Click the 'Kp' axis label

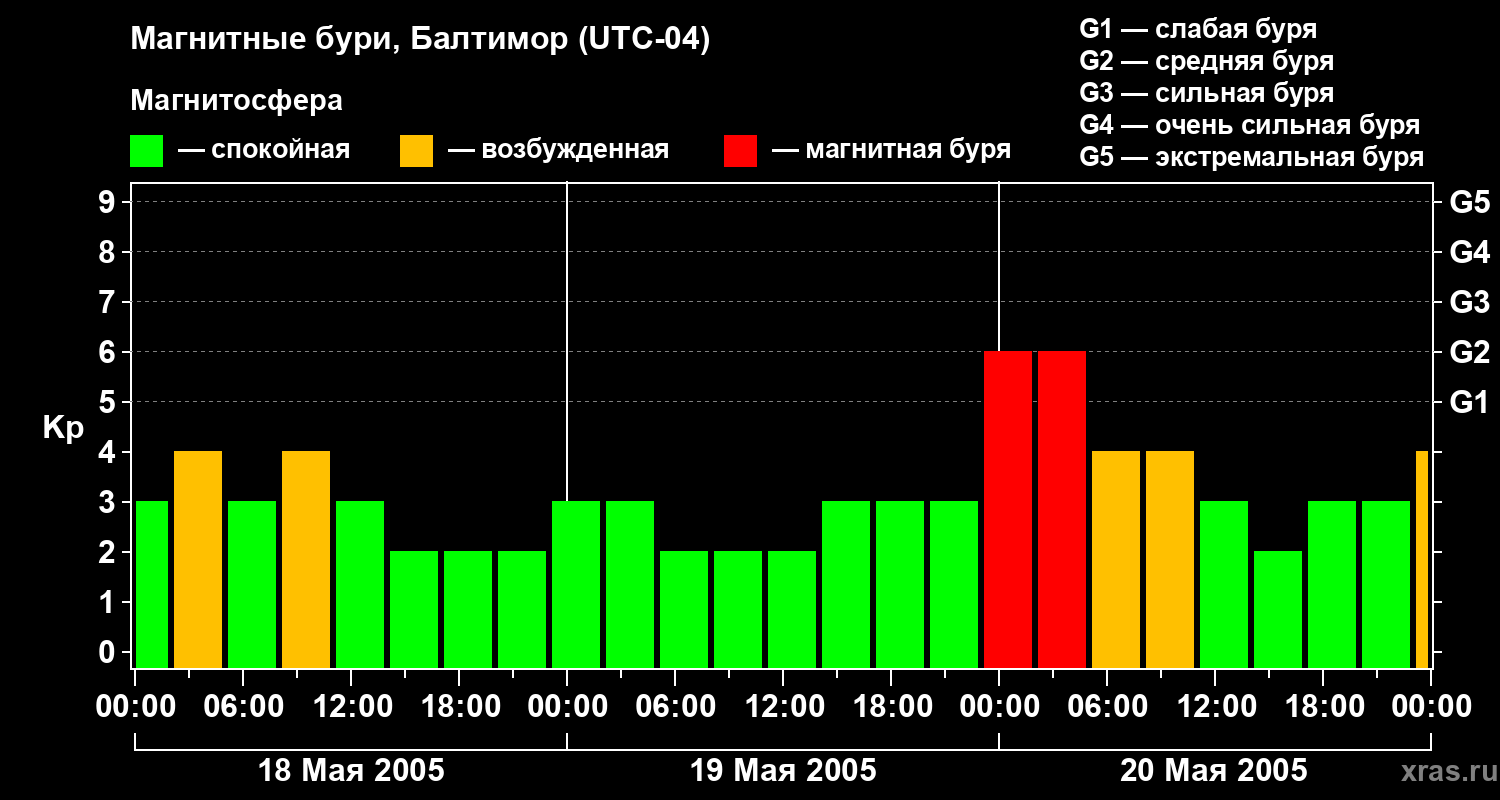63,428
